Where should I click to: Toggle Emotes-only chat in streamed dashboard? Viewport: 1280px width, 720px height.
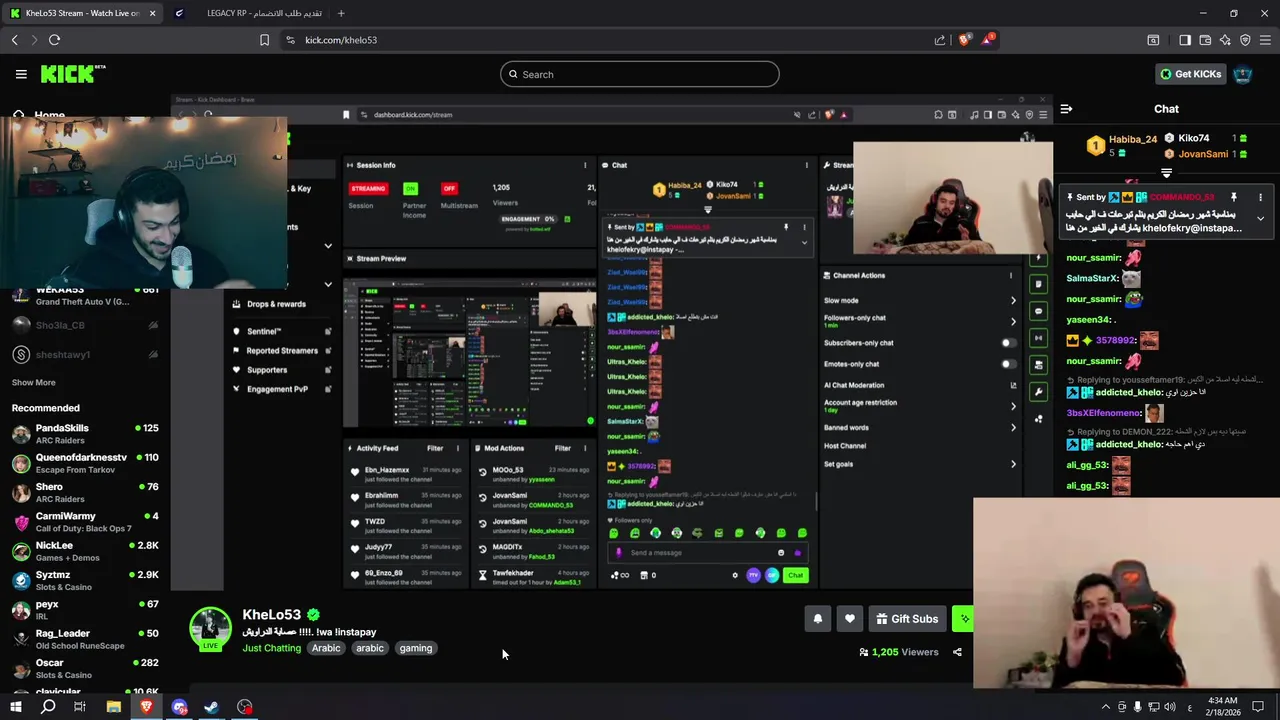click(x=1009, y=364)
